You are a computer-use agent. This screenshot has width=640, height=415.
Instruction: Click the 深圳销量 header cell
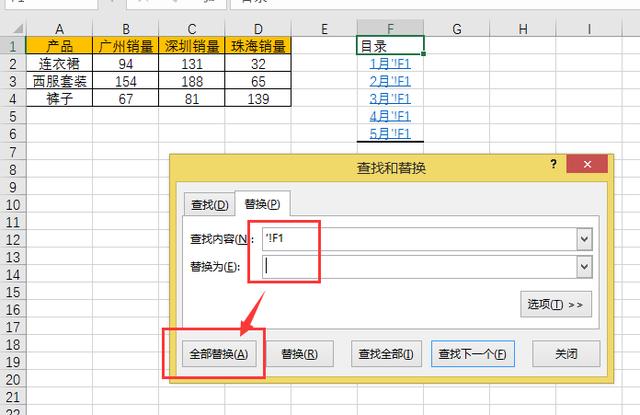click(192, 46)
